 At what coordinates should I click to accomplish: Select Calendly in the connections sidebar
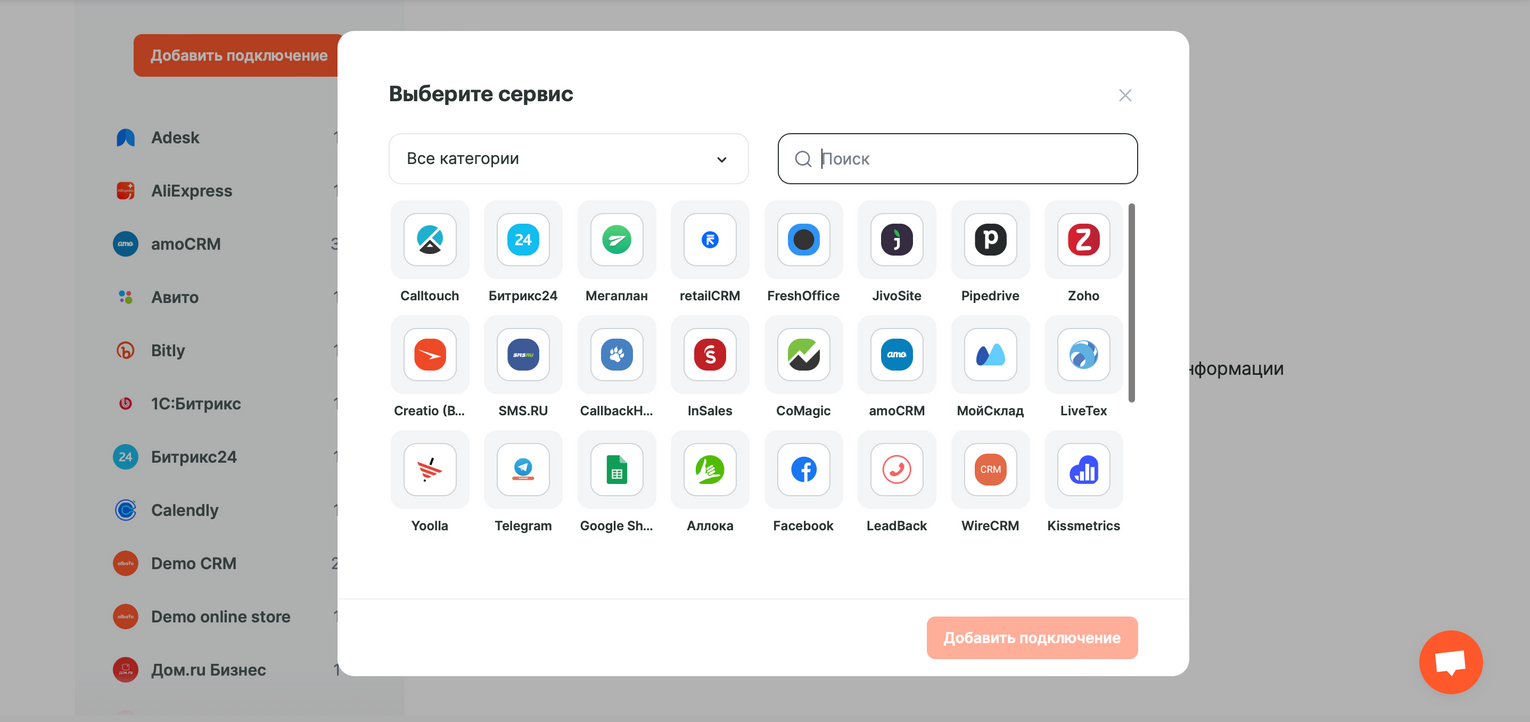(184, 510)
